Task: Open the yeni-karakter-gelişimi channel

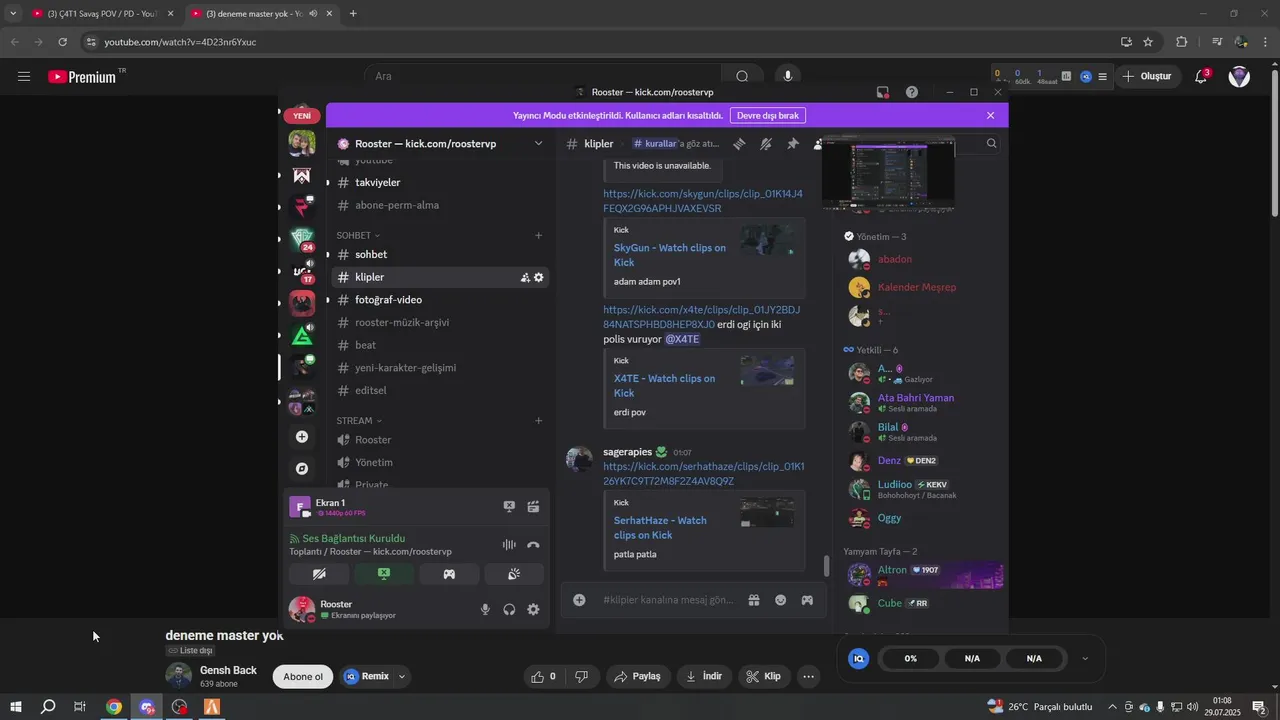Action: [438, 367]
